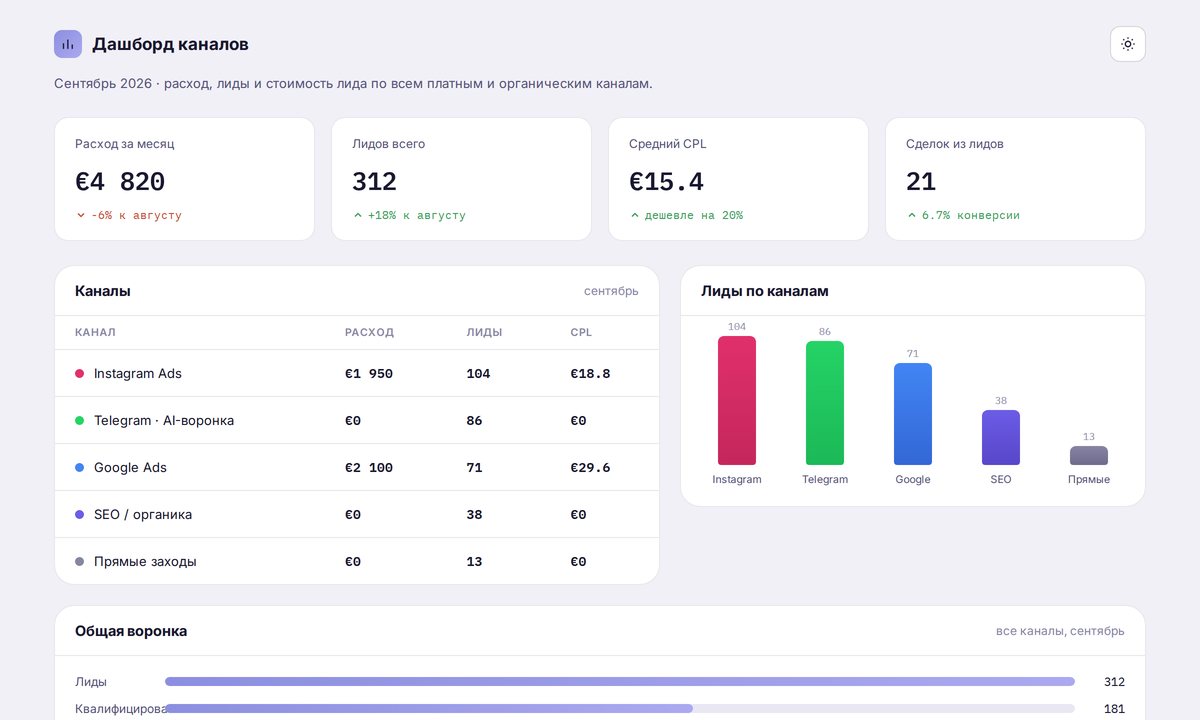Click the Каналы panel heading
The image size is (1200, 720).
tap(103, 291)
